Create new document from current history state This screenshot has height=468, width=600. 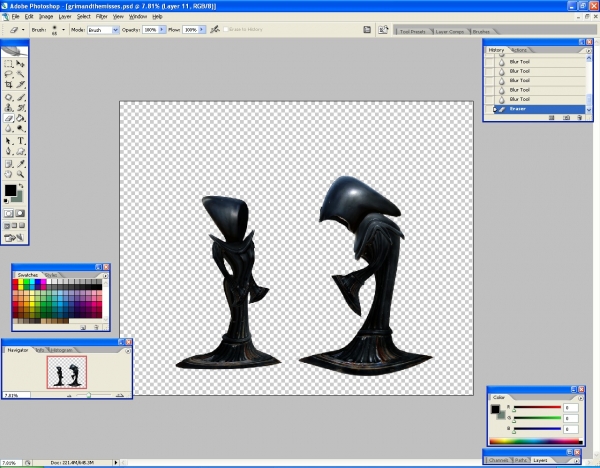[x=551, y=118]
